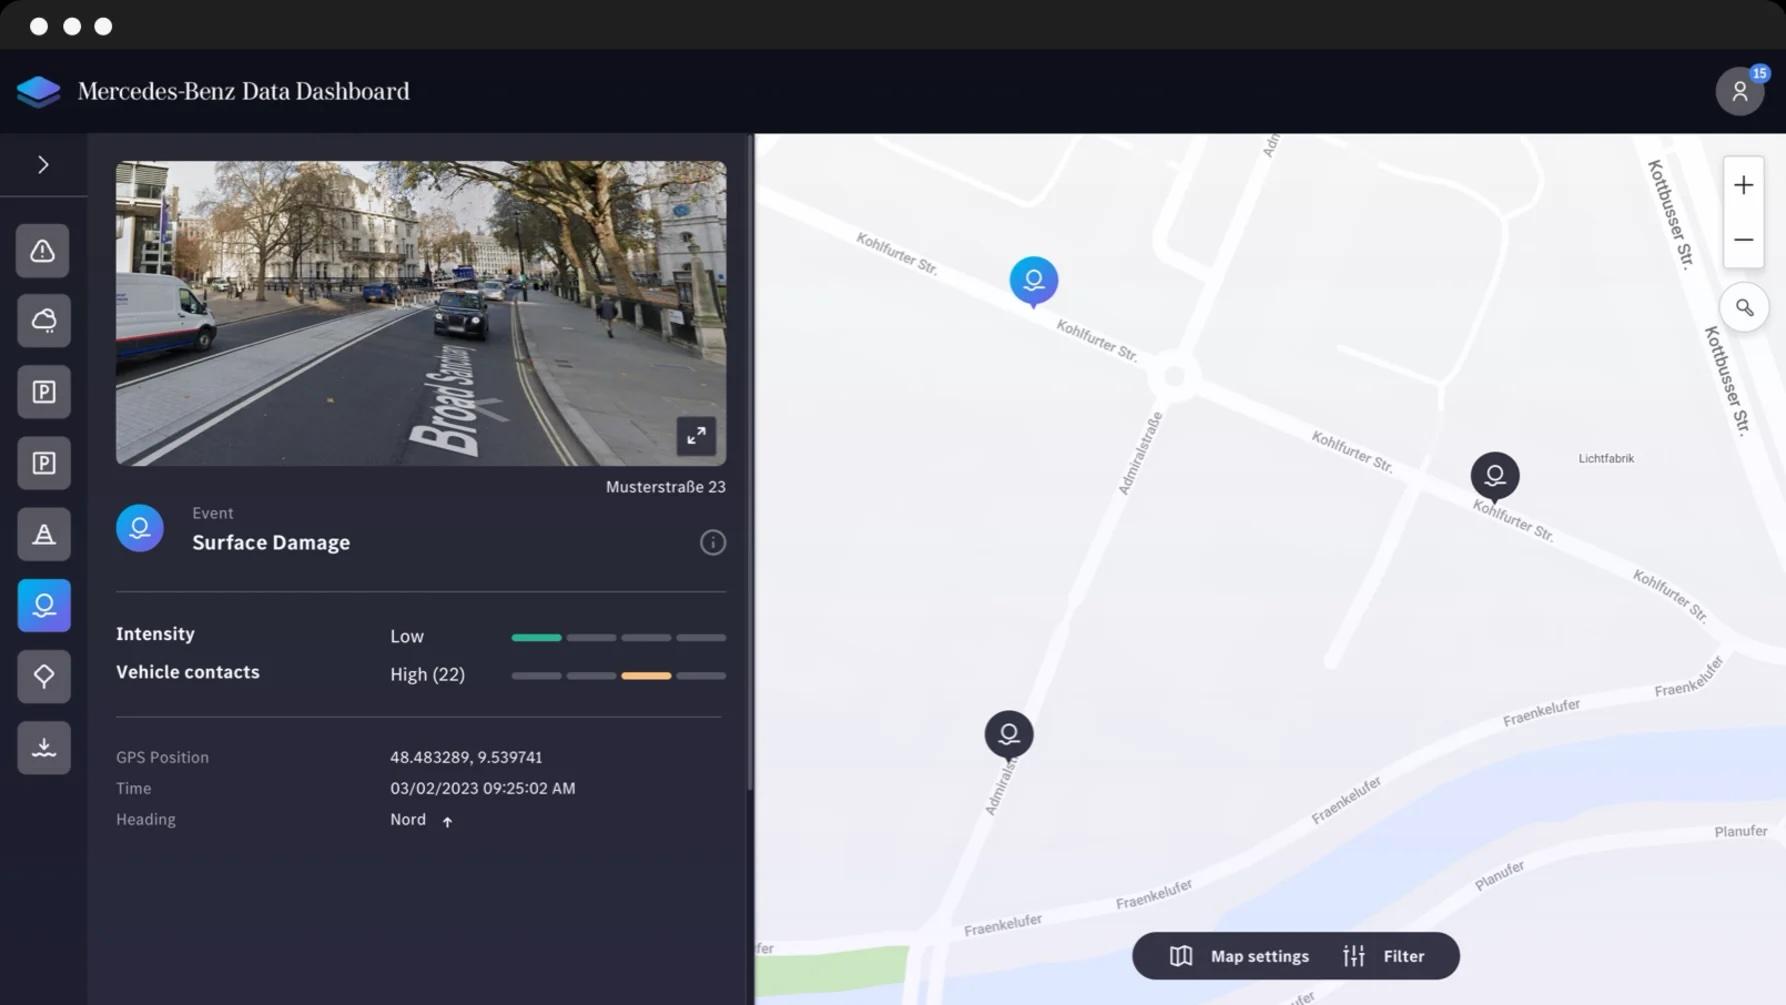
Task: Open the map search magnifier icon
Action: [1744, 307]
